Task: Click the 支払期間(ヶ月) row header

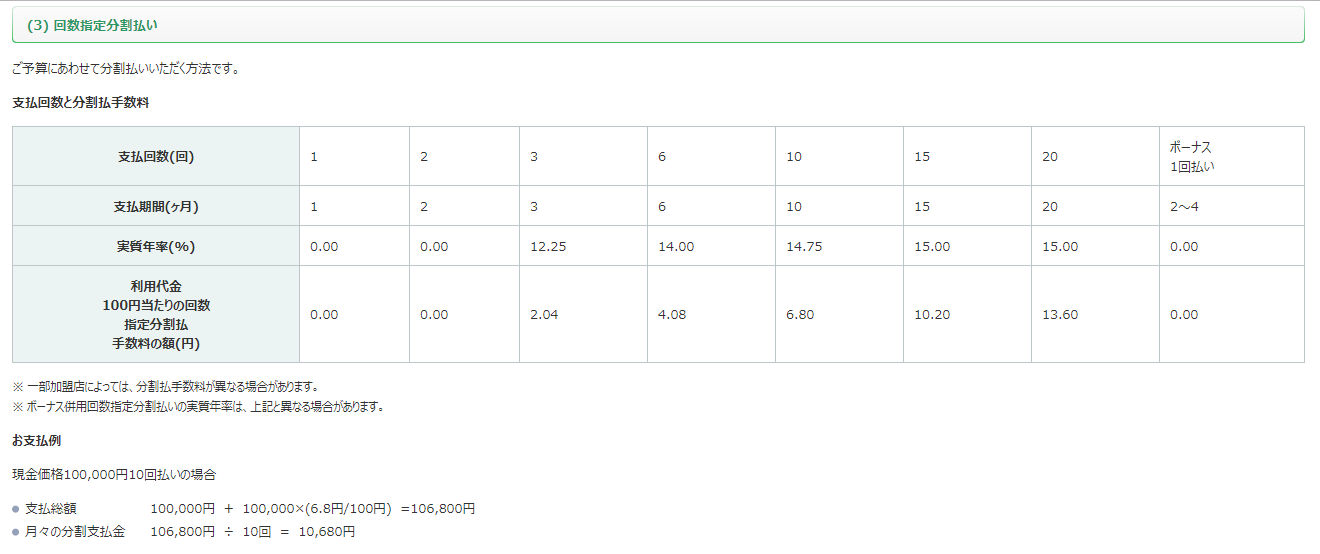Action: 155,207
